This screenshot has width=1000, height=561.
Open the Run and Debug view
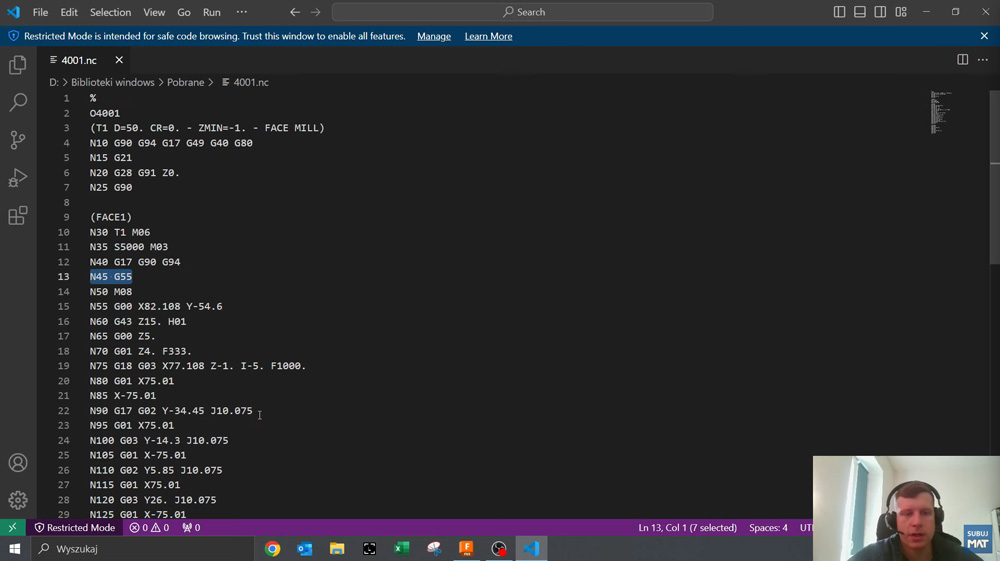coord(18,178)
